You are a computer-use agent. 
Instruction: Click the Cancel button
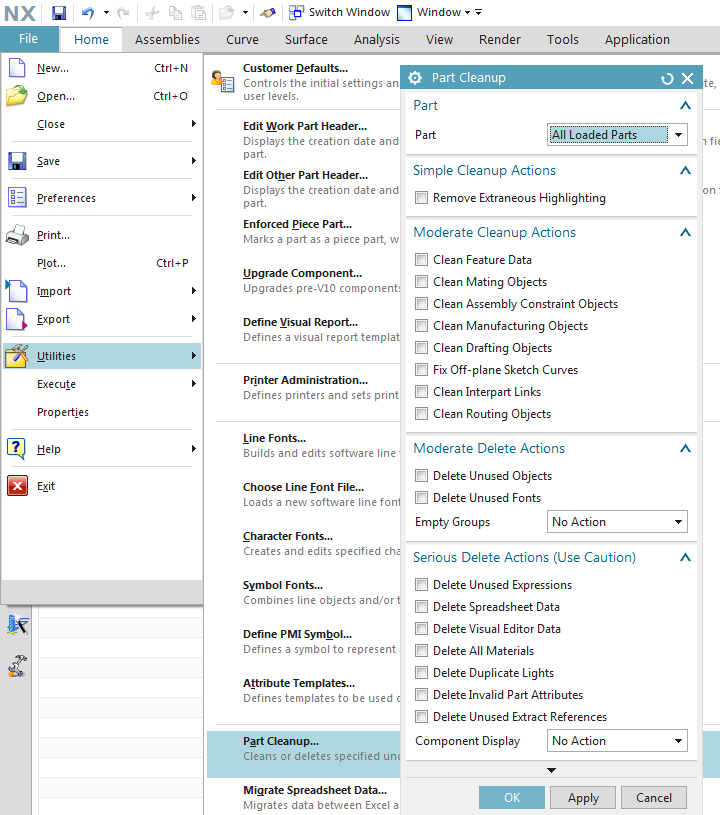654,797
